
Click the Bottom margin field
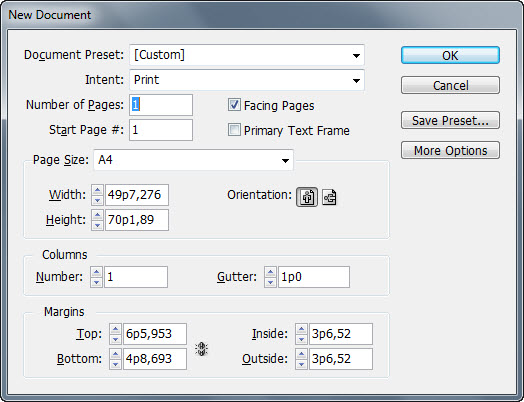pos(155,359)
